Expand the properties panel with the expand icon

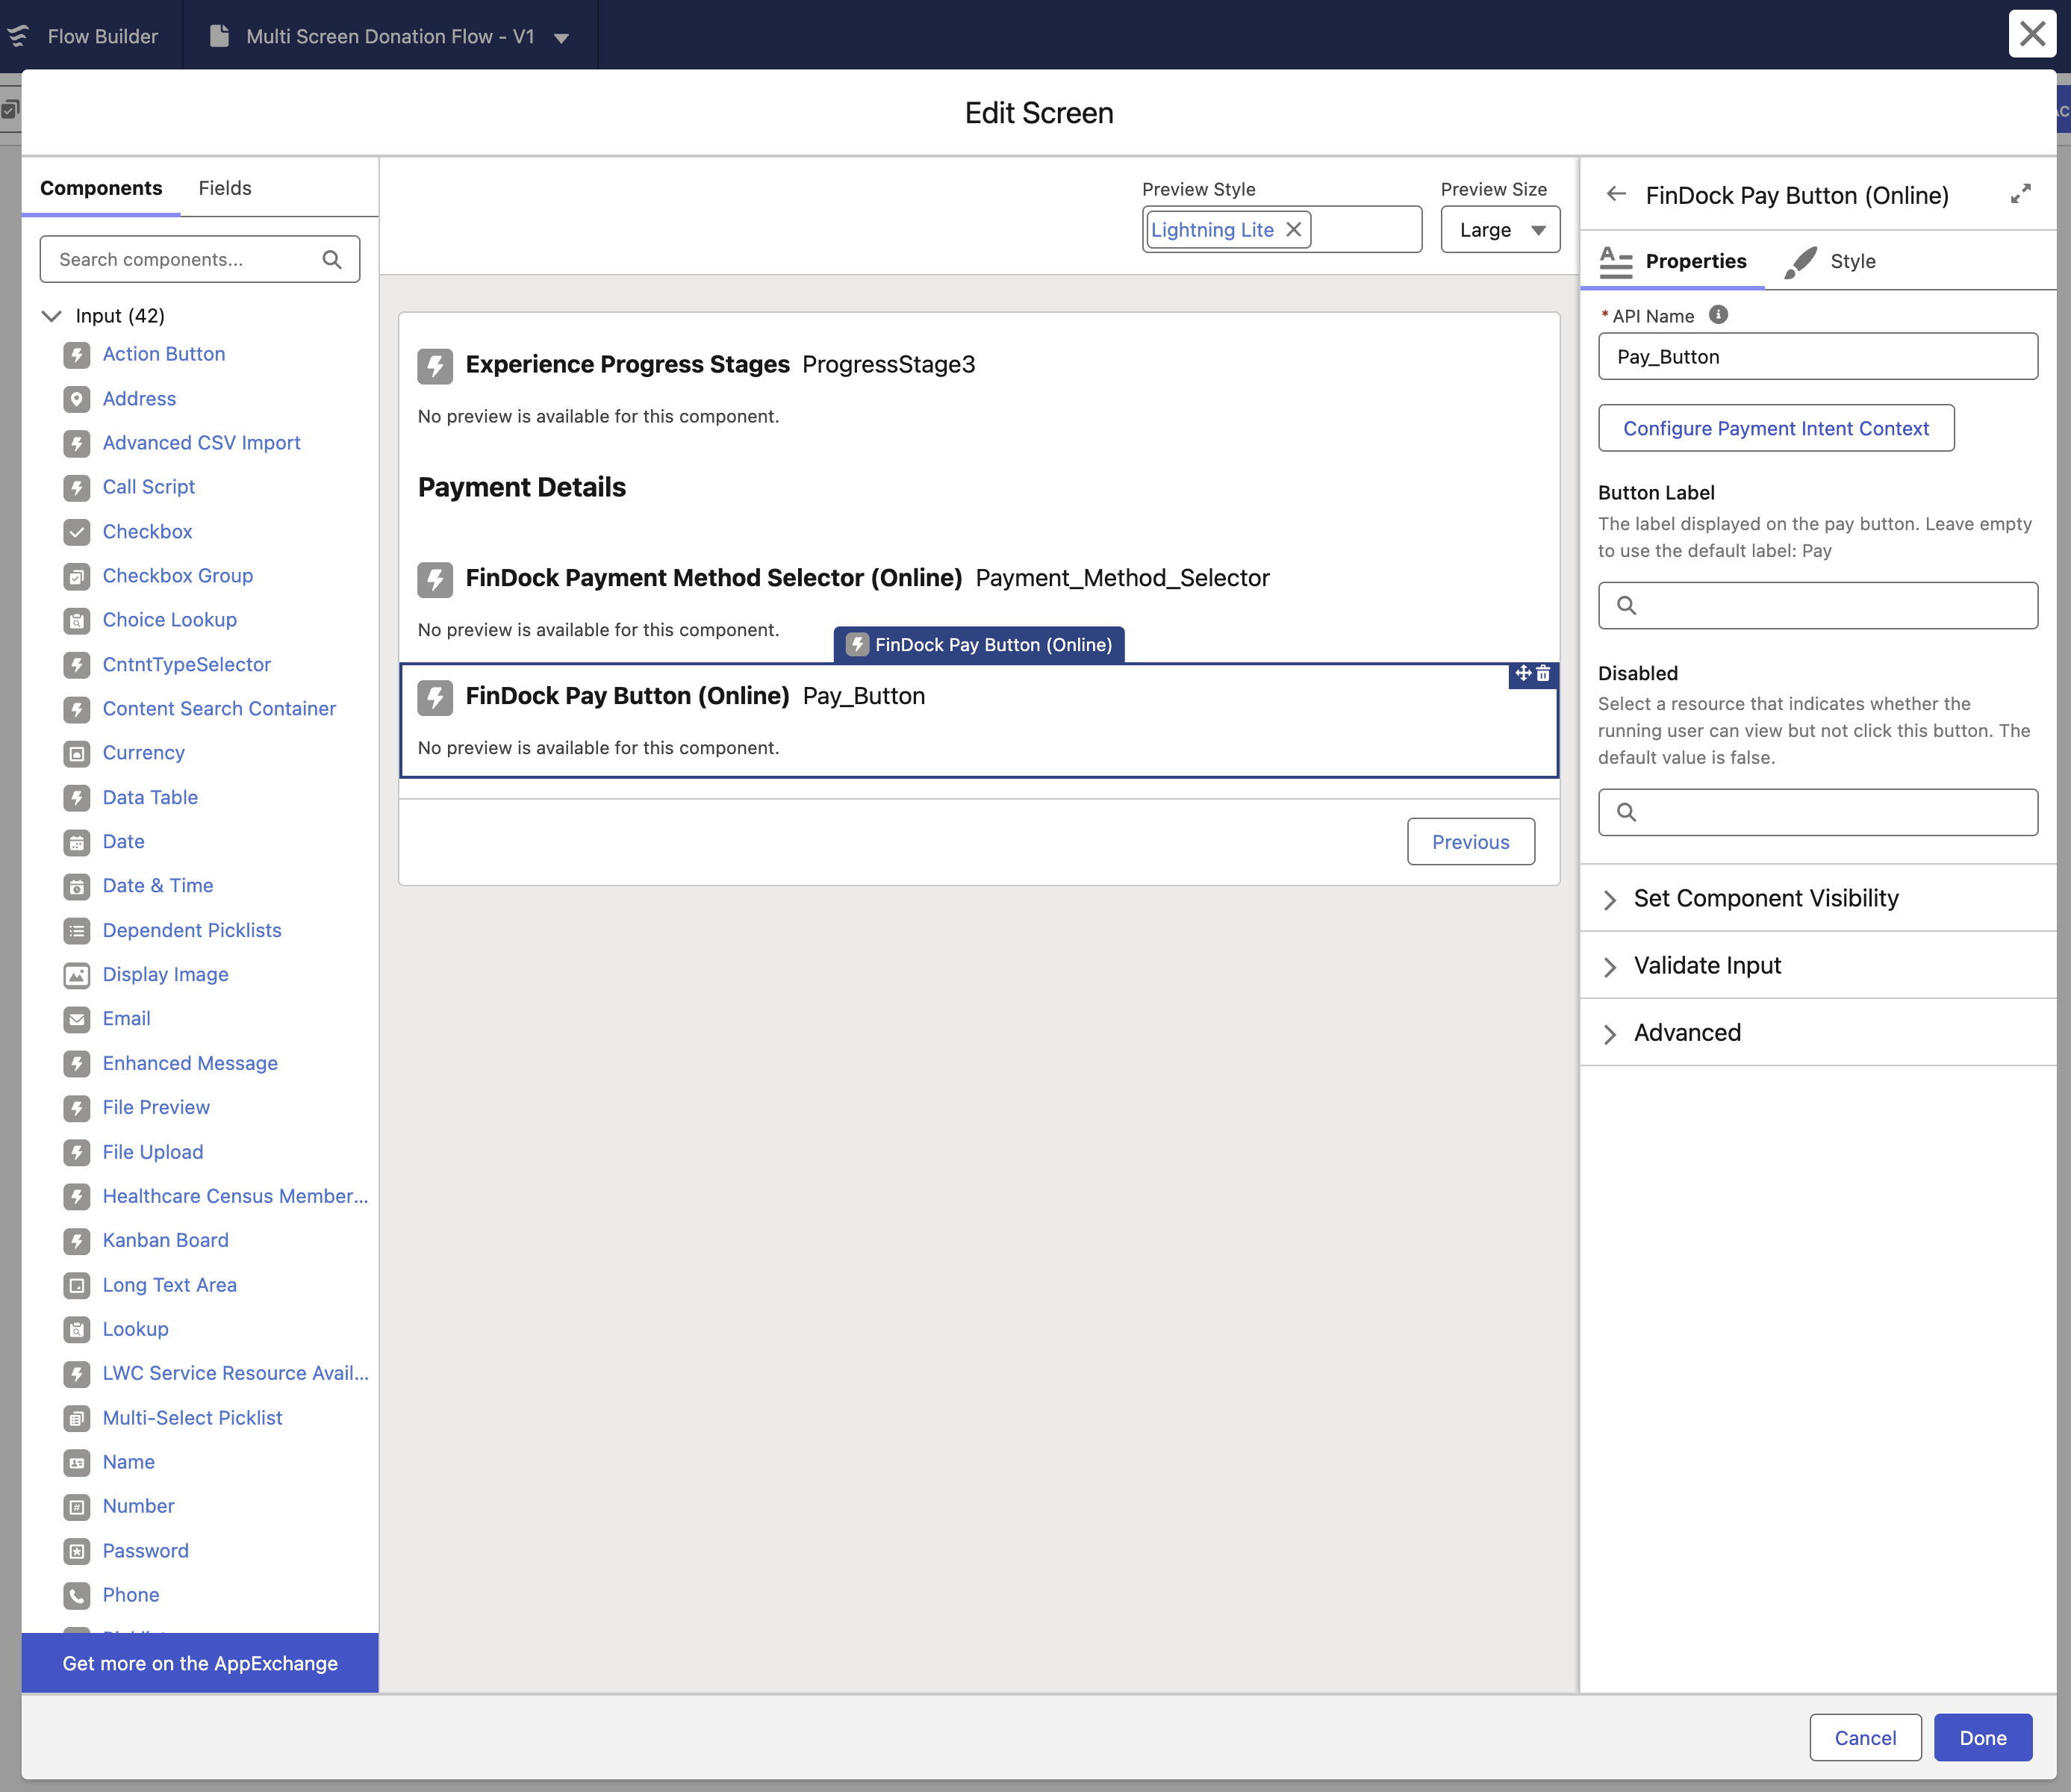pos(2020,194)
